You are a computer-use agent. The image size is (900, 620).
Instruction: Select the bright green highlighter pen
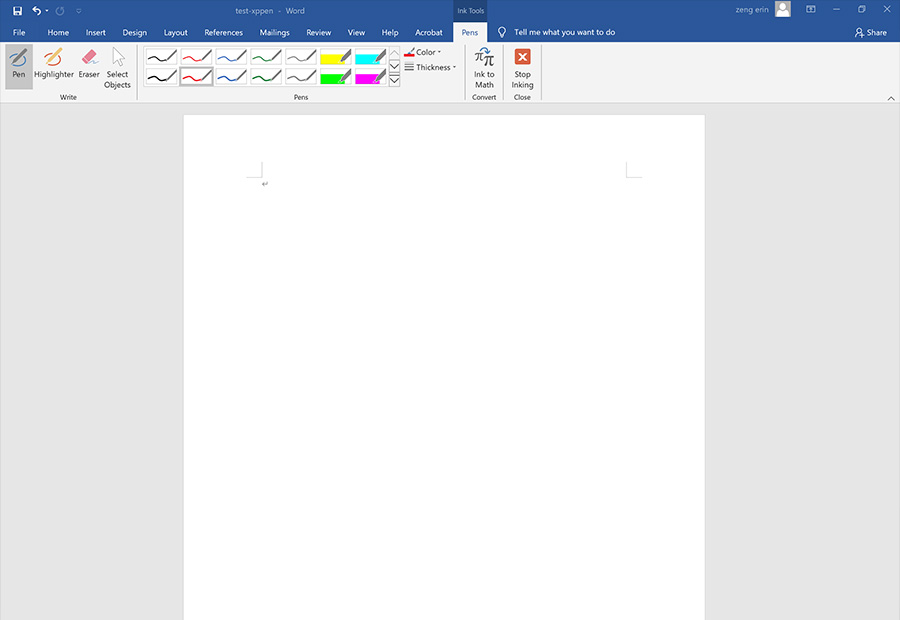click(x=336, y=76)
